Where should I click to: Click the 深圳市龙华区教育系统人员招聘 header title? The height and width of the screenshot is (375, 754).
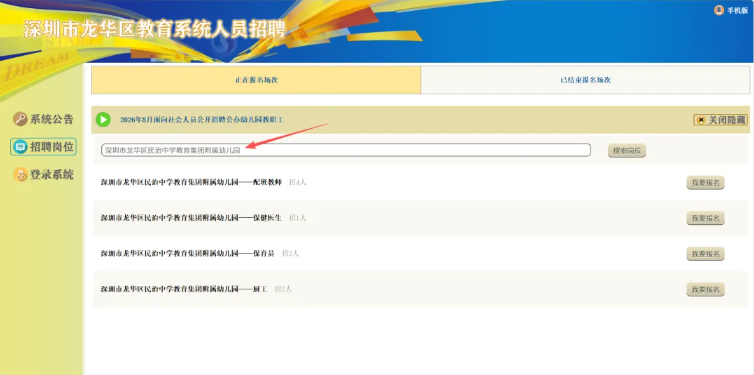(154, 29)
